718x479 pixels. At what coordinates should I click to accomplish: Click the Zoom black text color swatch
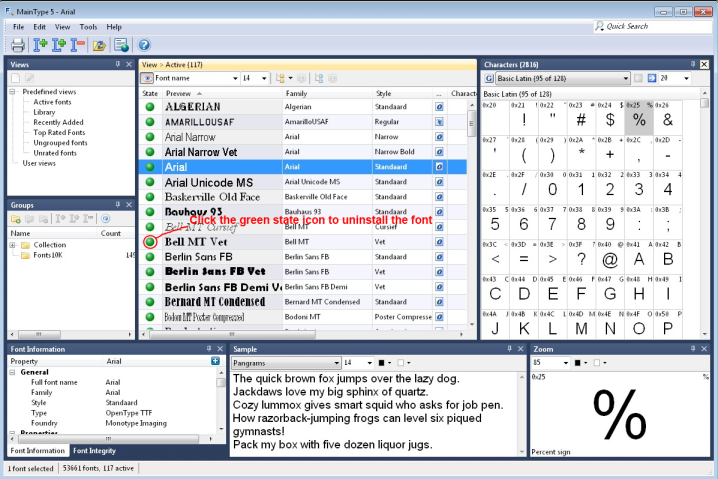pos(577,363)
